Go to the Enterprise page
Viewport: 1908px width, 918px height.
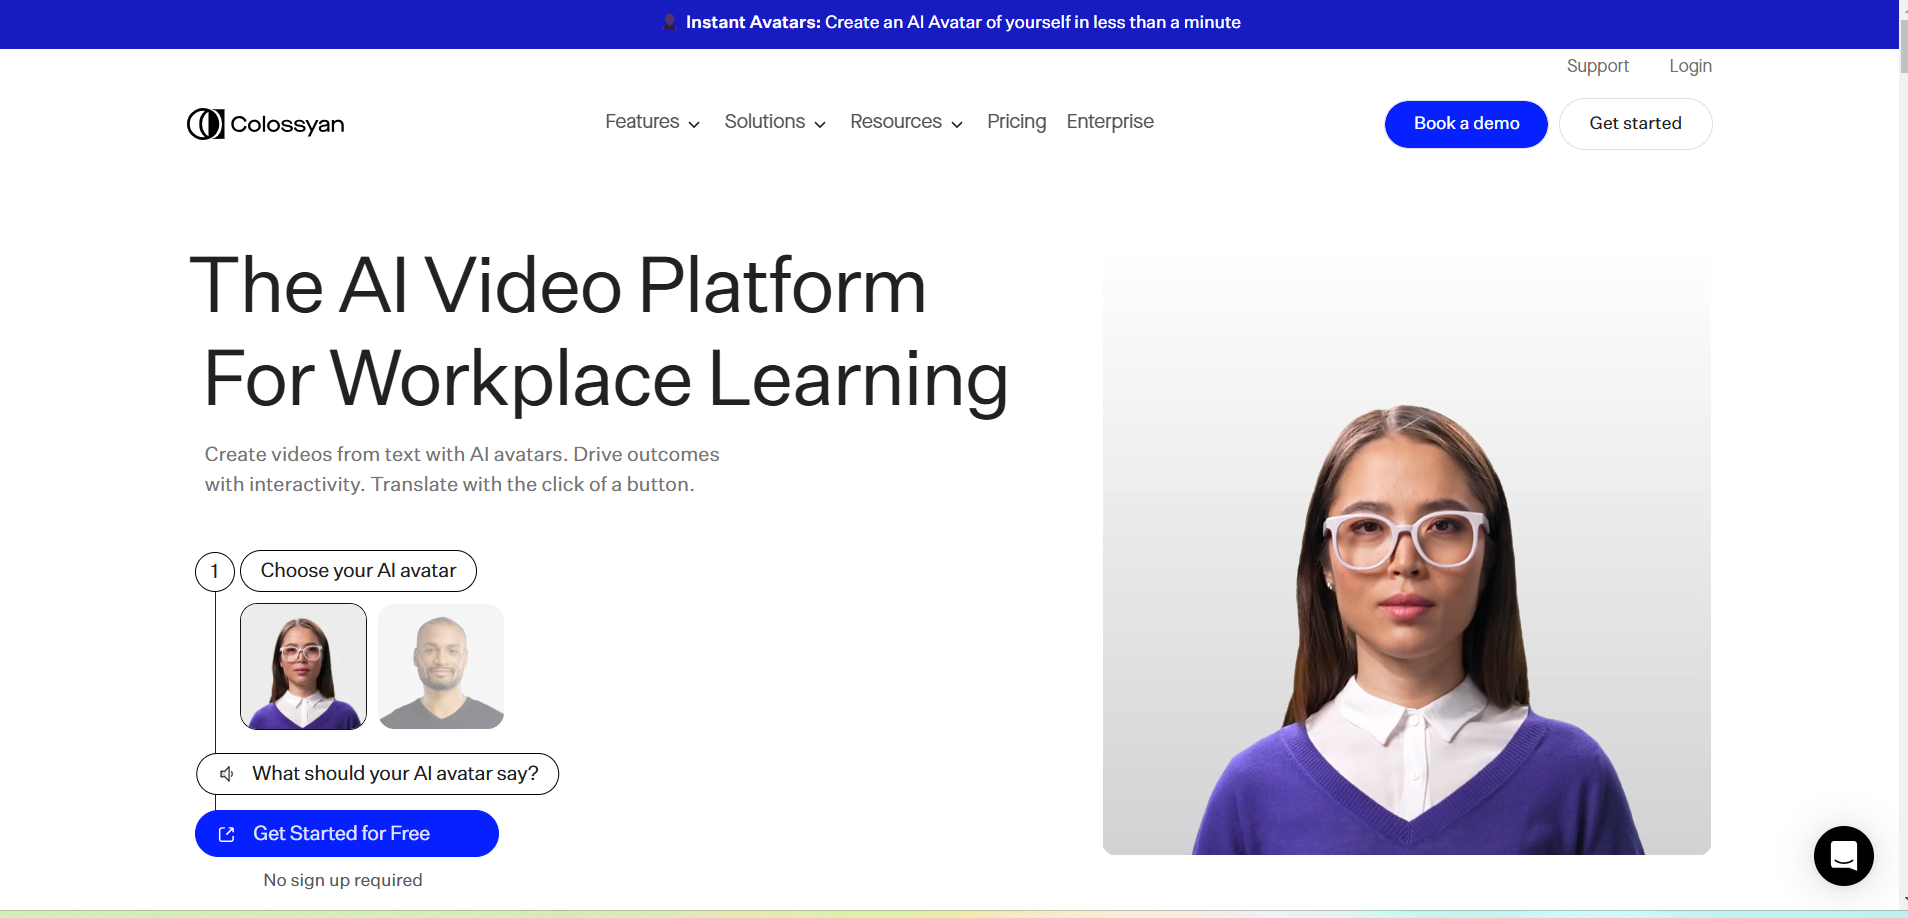[1110, 122]
